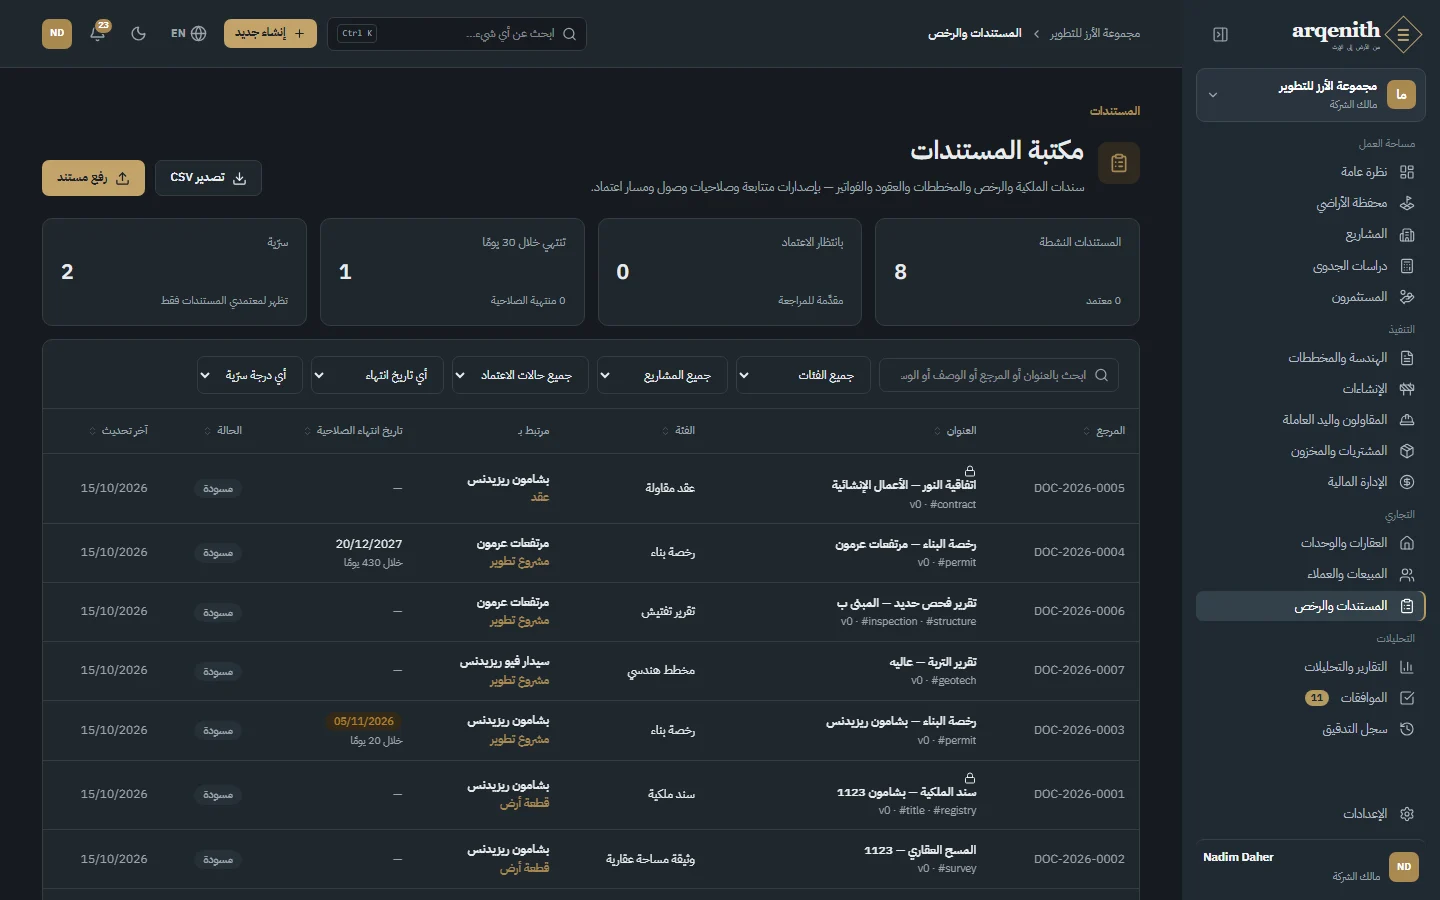1440x900 pixels.
Task: Click تصدير CSV export button
Action: click(208, 178)
